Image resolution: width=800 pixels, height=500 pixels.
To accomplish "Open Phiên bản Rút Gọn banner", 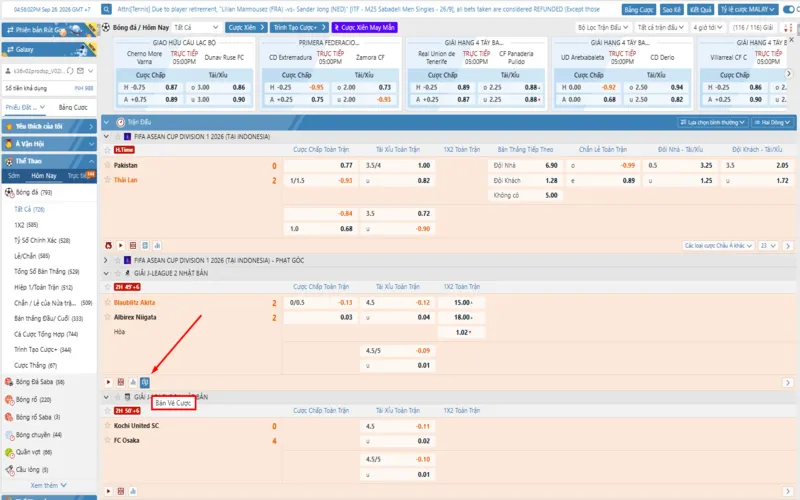I will [x=49, y=30].
